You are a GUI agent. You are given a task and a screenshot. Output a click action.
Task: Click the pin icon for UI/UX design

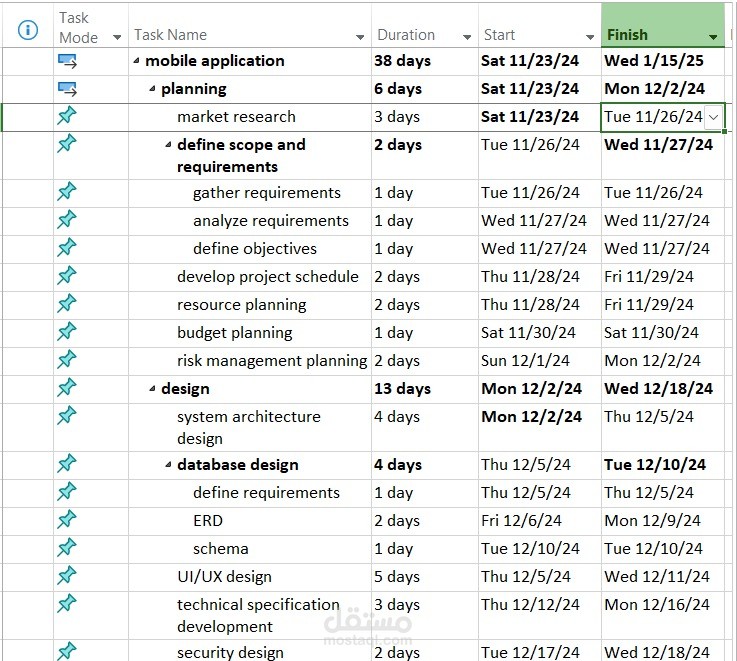67,575
